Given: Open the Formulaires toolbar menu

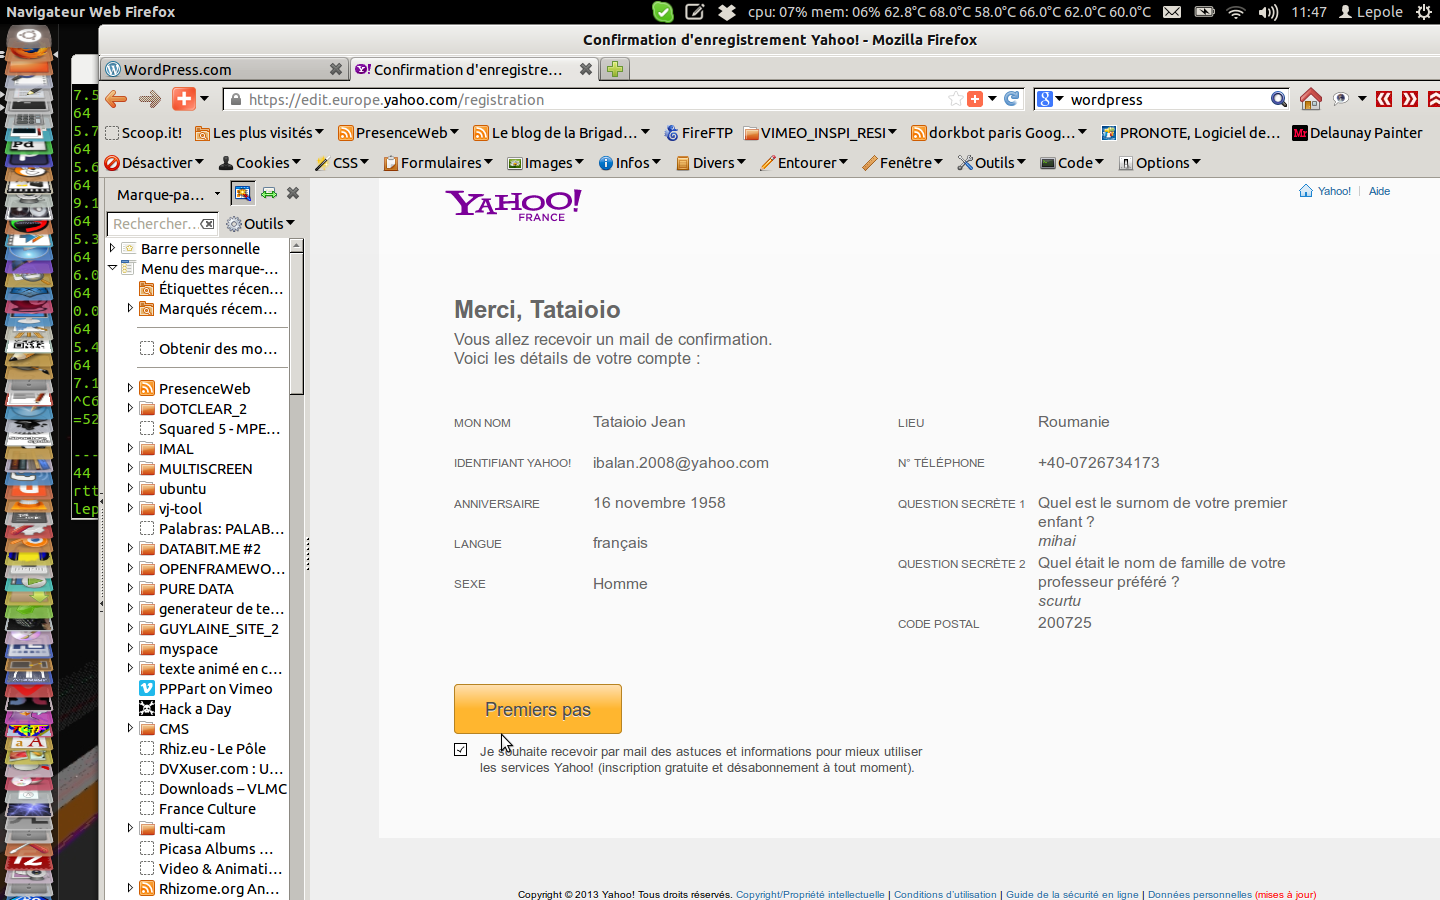Looking at the screenshot, I should click(x=438, y=163).
